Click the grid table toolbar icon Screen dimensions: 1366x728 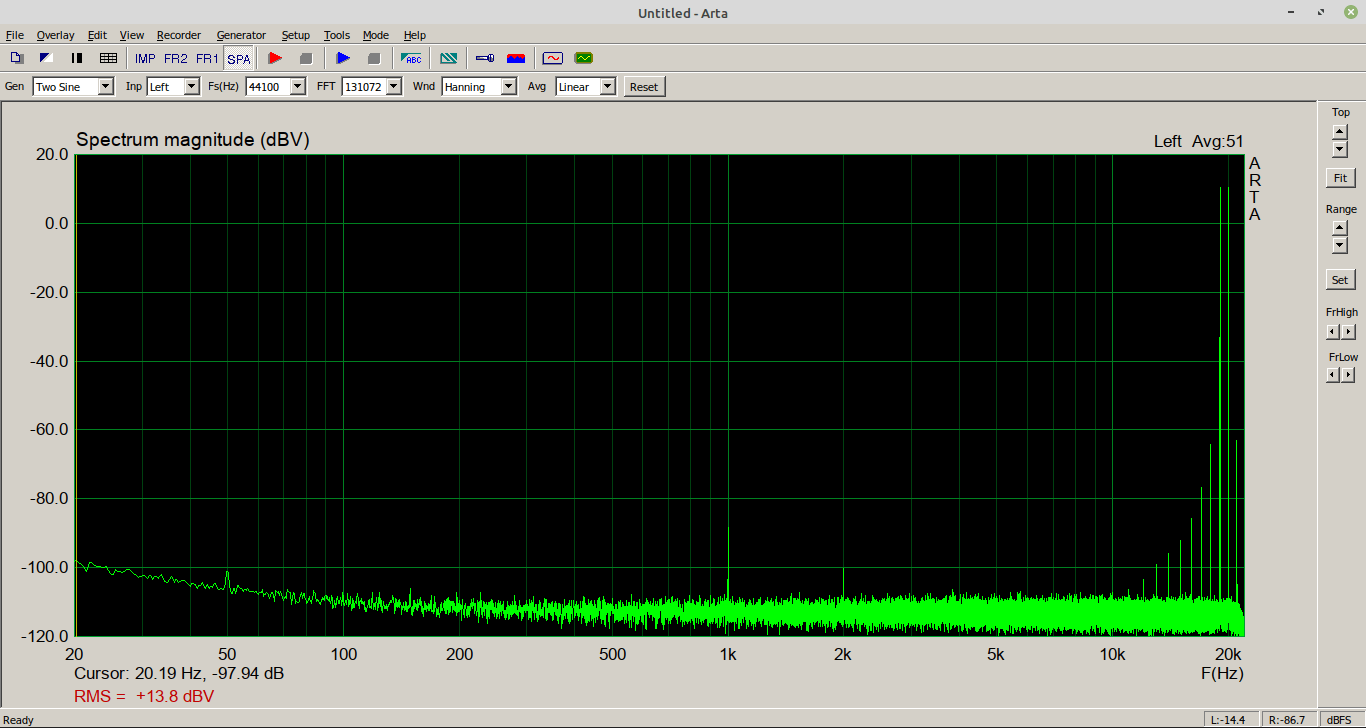108,58
